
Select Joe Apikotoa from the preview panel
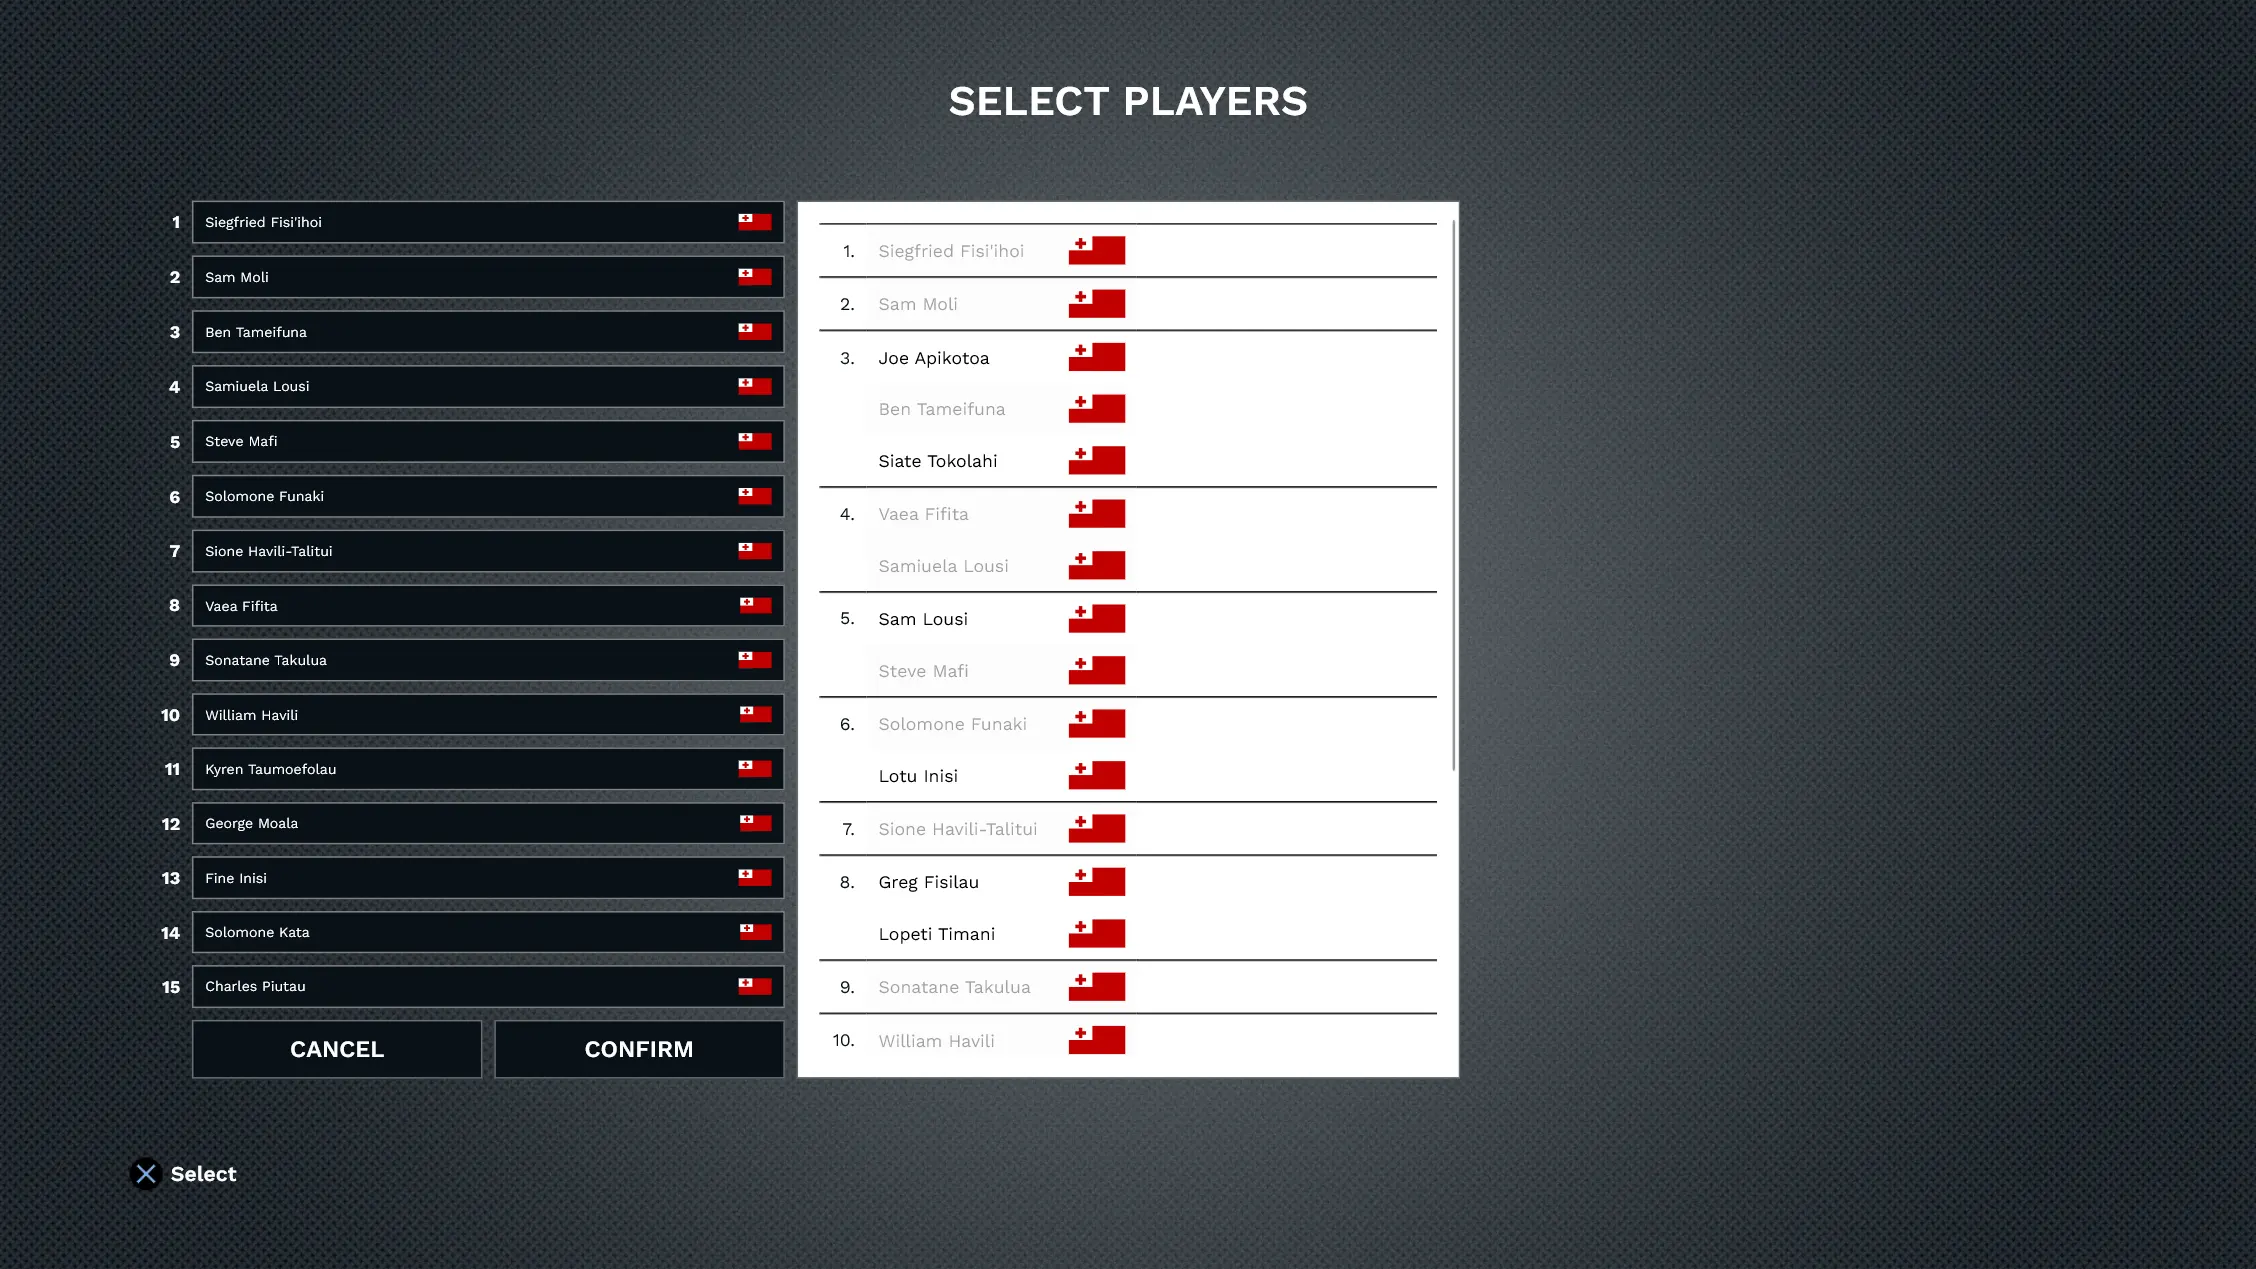pyautogui.click(x=936, y=358)
